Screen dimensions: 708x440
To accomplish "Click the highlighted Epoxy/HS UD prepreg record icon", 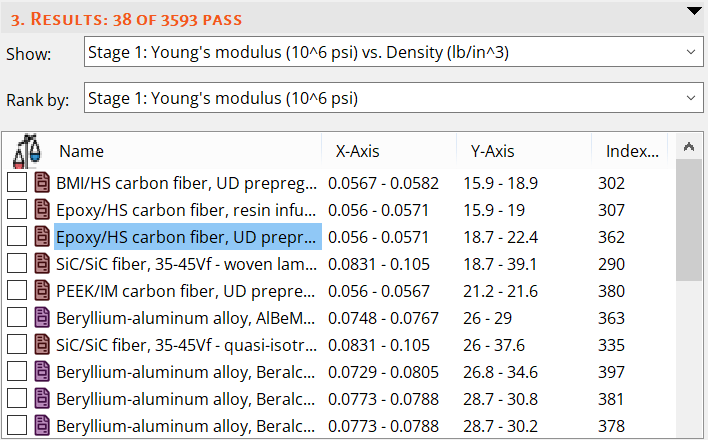I will [42, 237].
